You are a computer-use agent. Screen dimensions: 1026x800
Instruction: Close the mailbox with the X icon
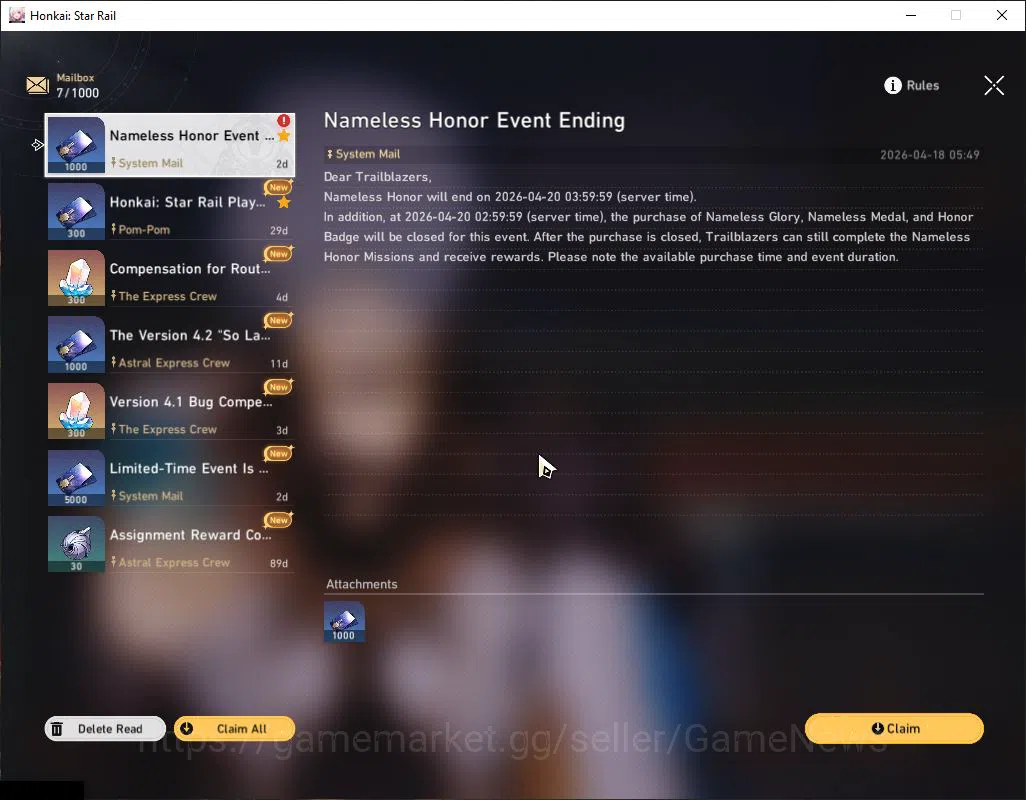point(994,85)
